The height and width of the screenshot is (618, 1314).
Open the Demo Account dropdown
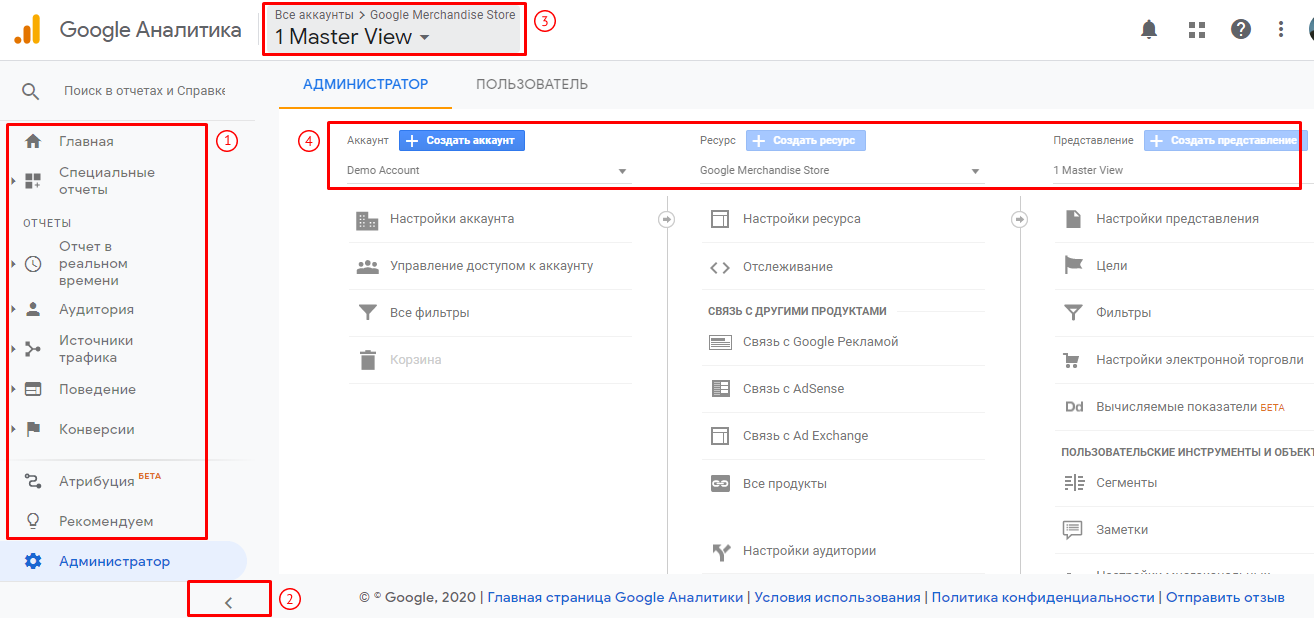click(x=488, y=171)
